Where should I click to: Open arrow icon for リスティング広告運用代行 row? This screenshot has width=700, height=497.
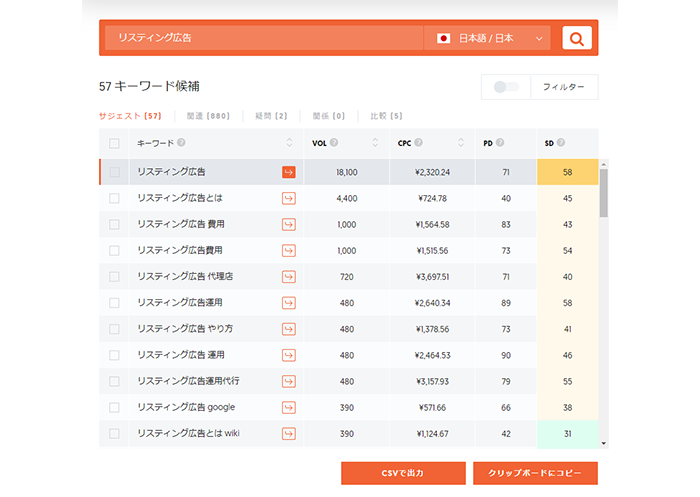289,381
